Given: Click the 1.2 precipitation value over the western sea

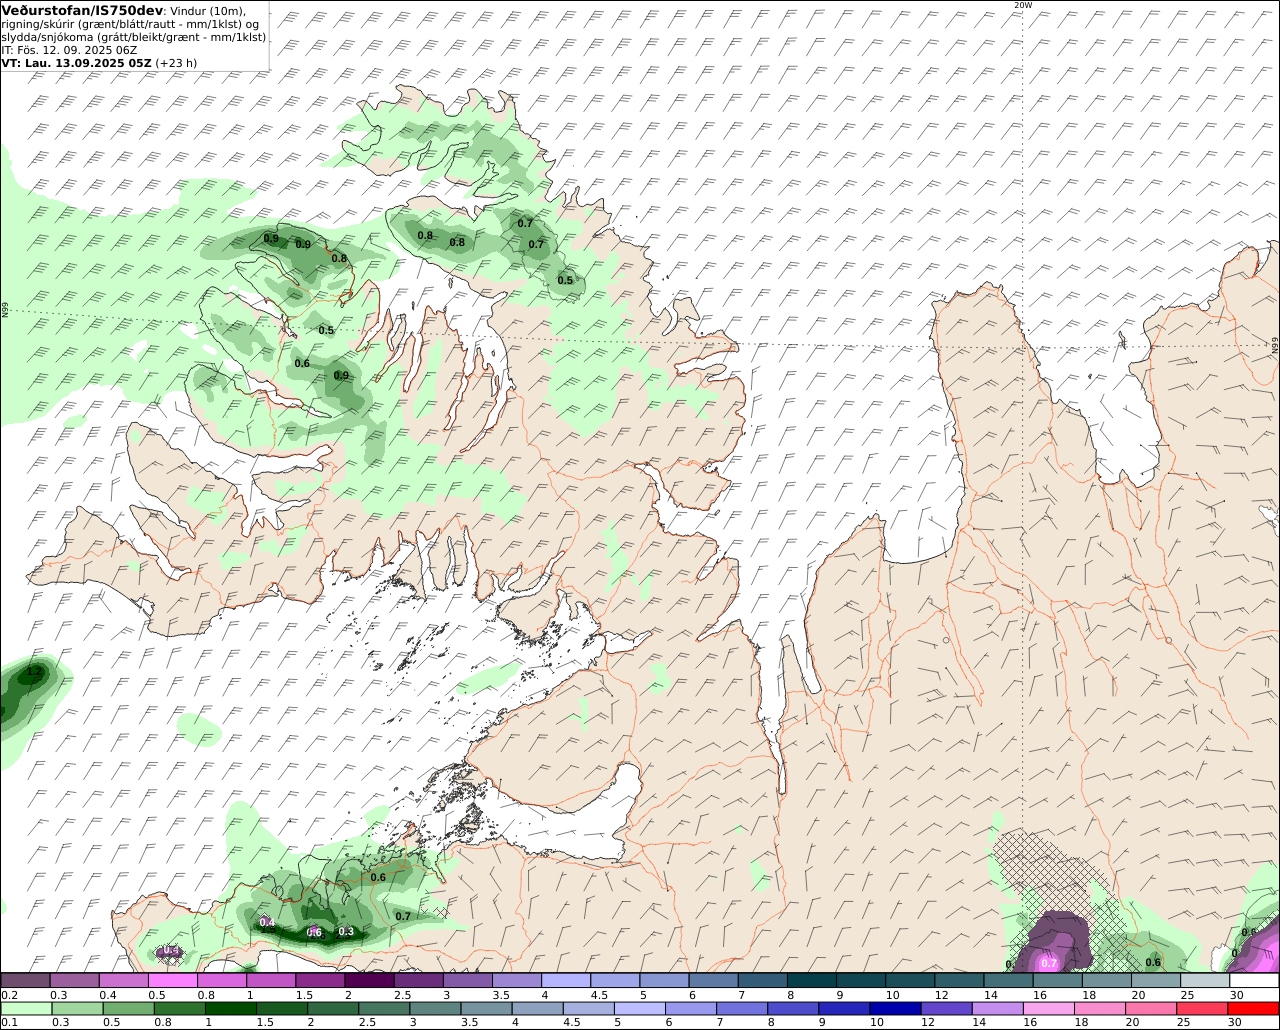Looking at the screenshot, I should point(35,672).
